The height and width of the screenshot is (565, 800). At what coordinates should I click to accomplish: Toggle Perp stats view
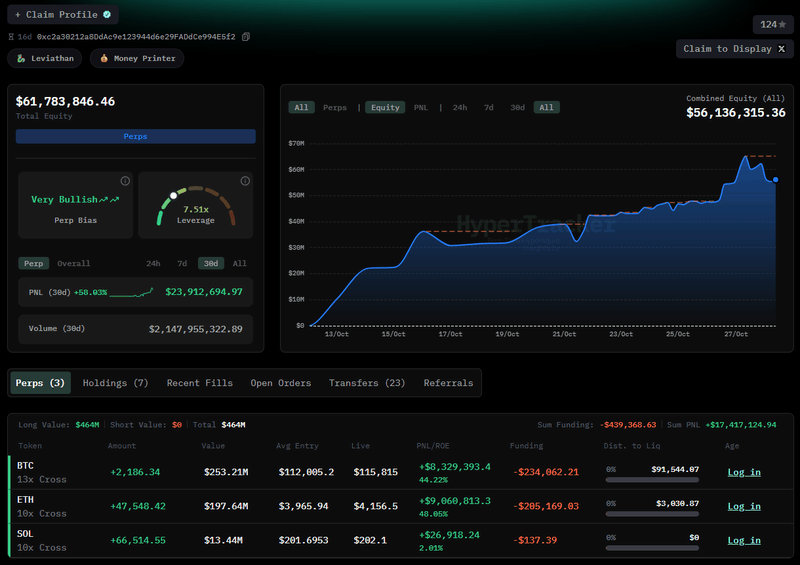[x=34, y=263]
